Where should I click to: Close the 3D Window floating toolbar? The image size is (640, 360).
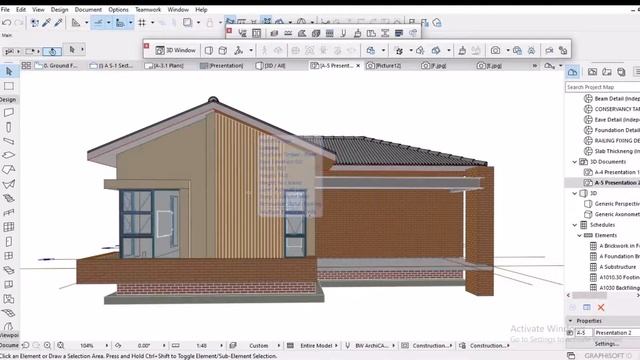point(147,45)
